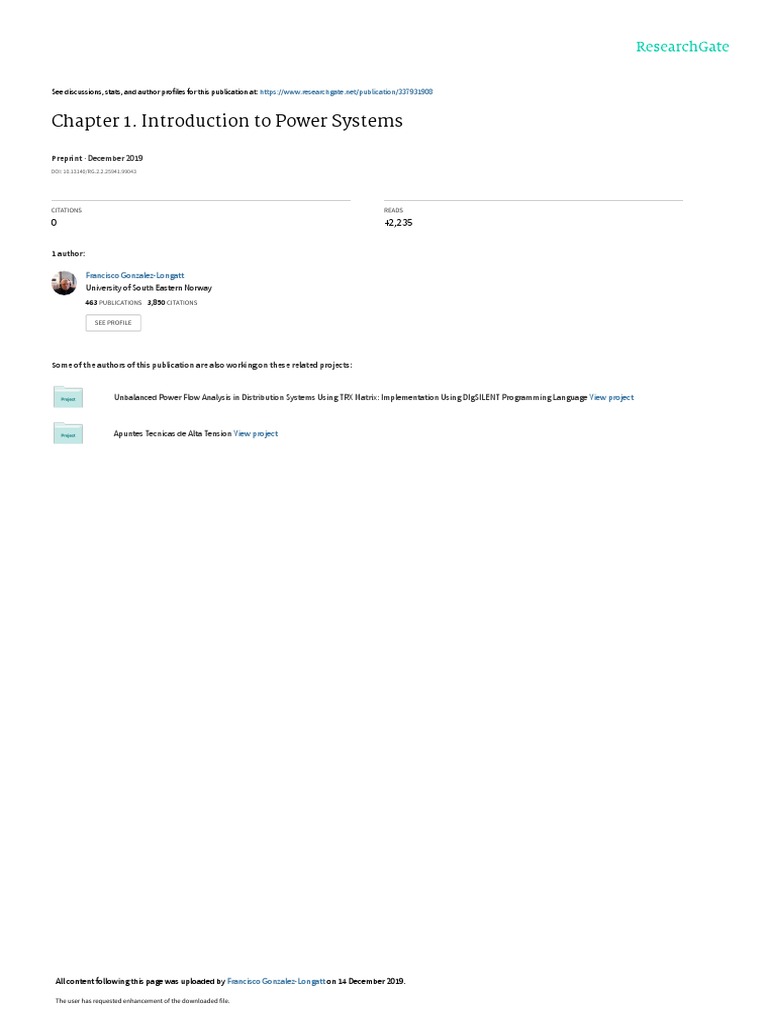This screenshot has height=1024, width=768.
Task: Click University of South Eastern Norway text
Action: click(149, 288)
